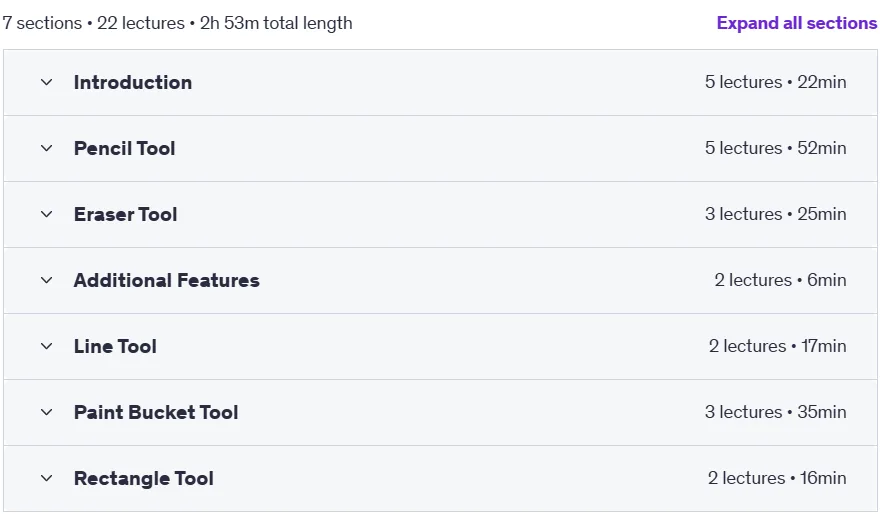
Task: Open the Introduction section title
Action: point(133,82)
